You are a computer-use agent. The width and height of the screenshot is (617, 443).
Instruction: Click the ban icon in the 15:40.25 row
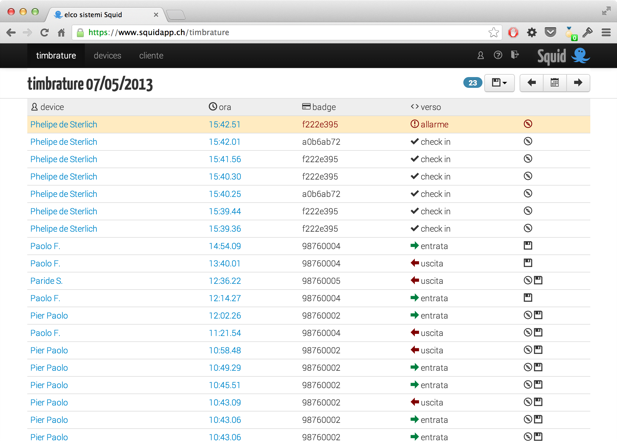[x=528, y=193]
